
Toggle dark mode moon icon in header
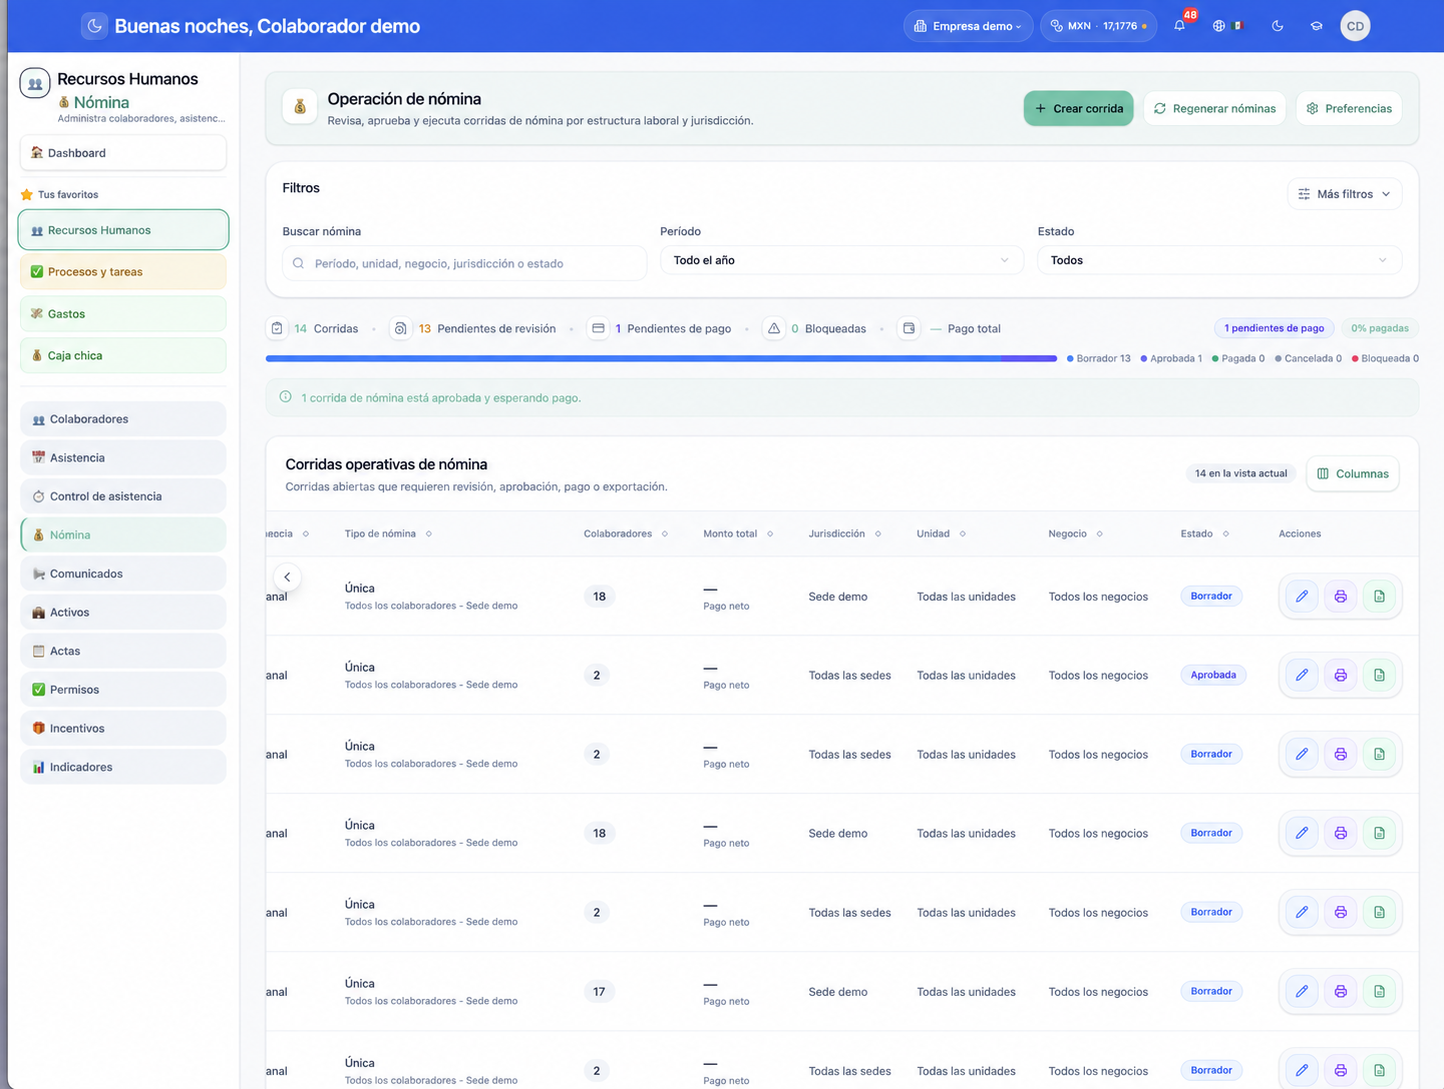1278,26
